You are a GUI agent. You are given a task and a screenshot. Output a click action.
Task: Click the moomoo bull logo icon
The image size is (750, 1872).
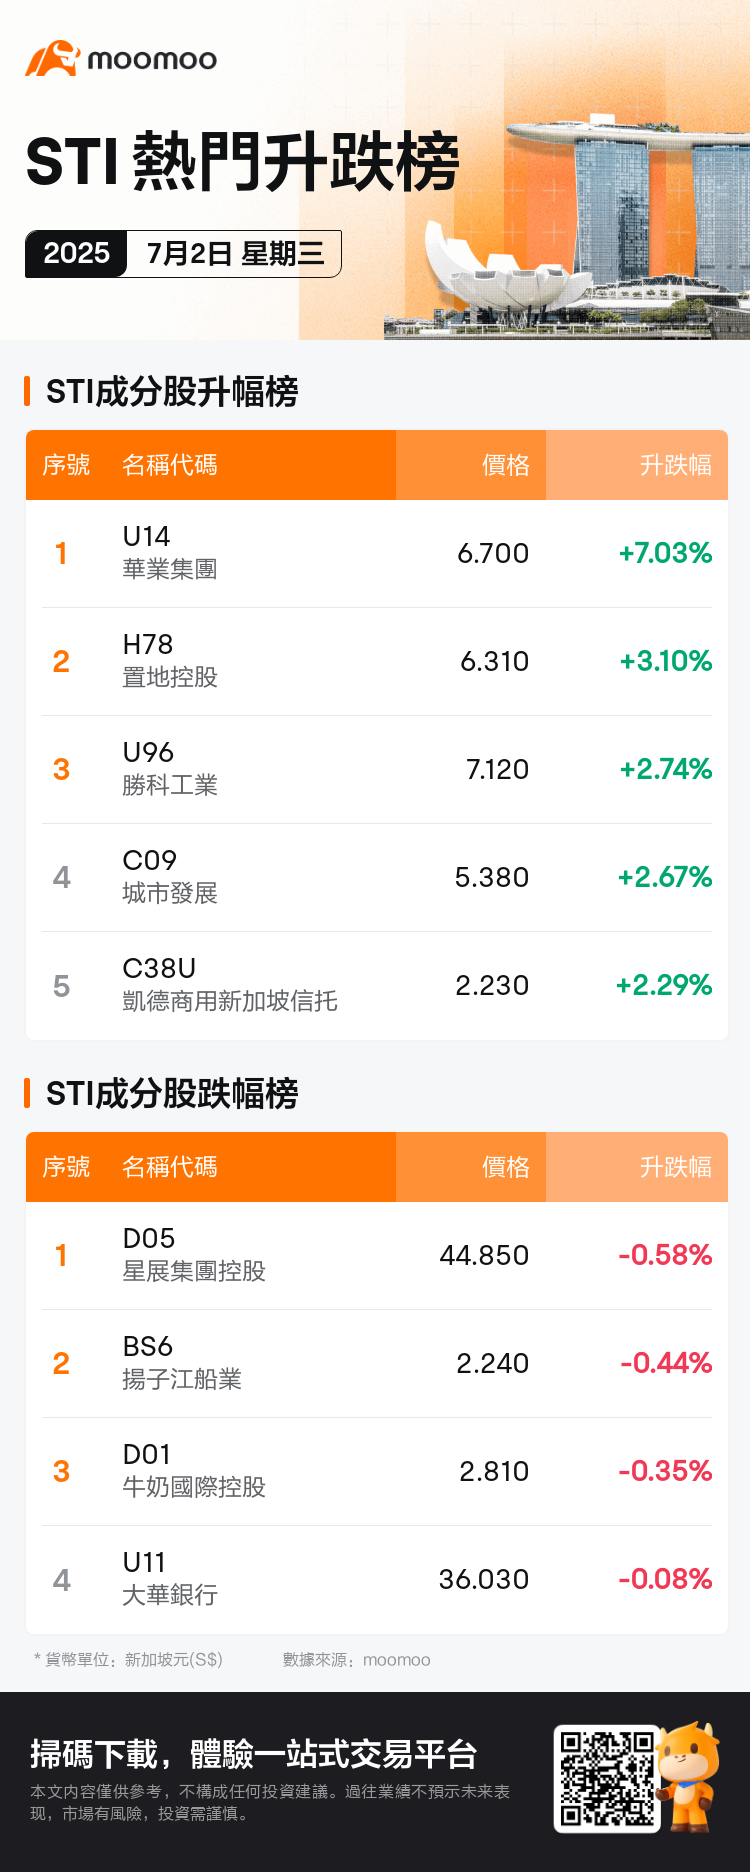click(52, 59)
